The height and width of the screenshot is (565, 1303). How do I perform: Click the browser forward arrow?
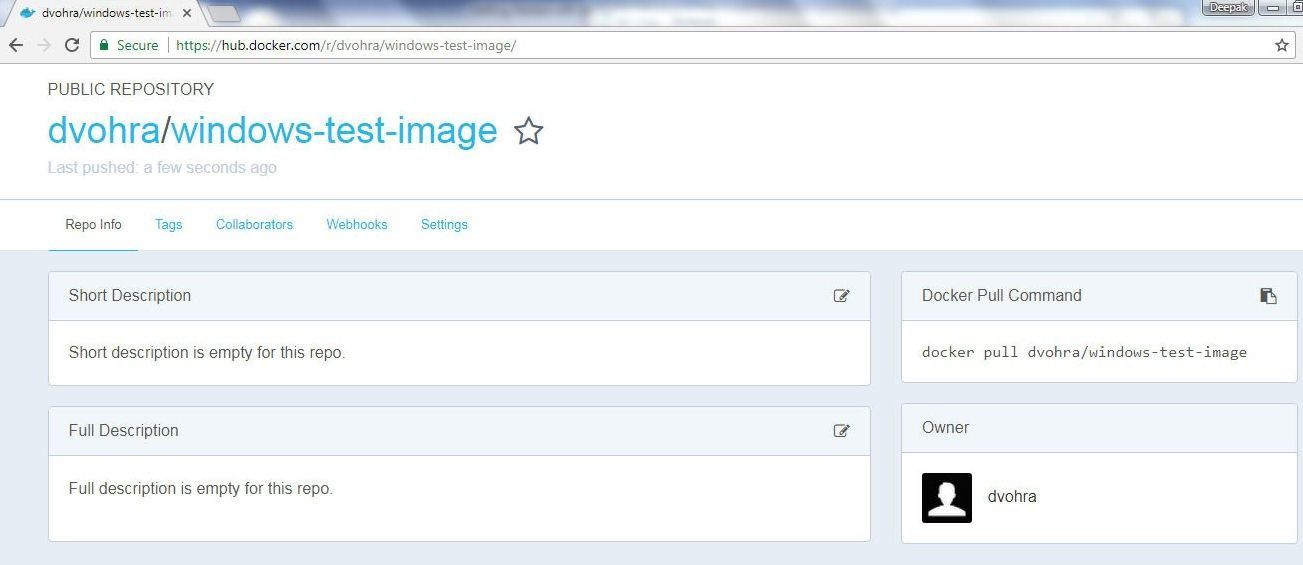44,45
